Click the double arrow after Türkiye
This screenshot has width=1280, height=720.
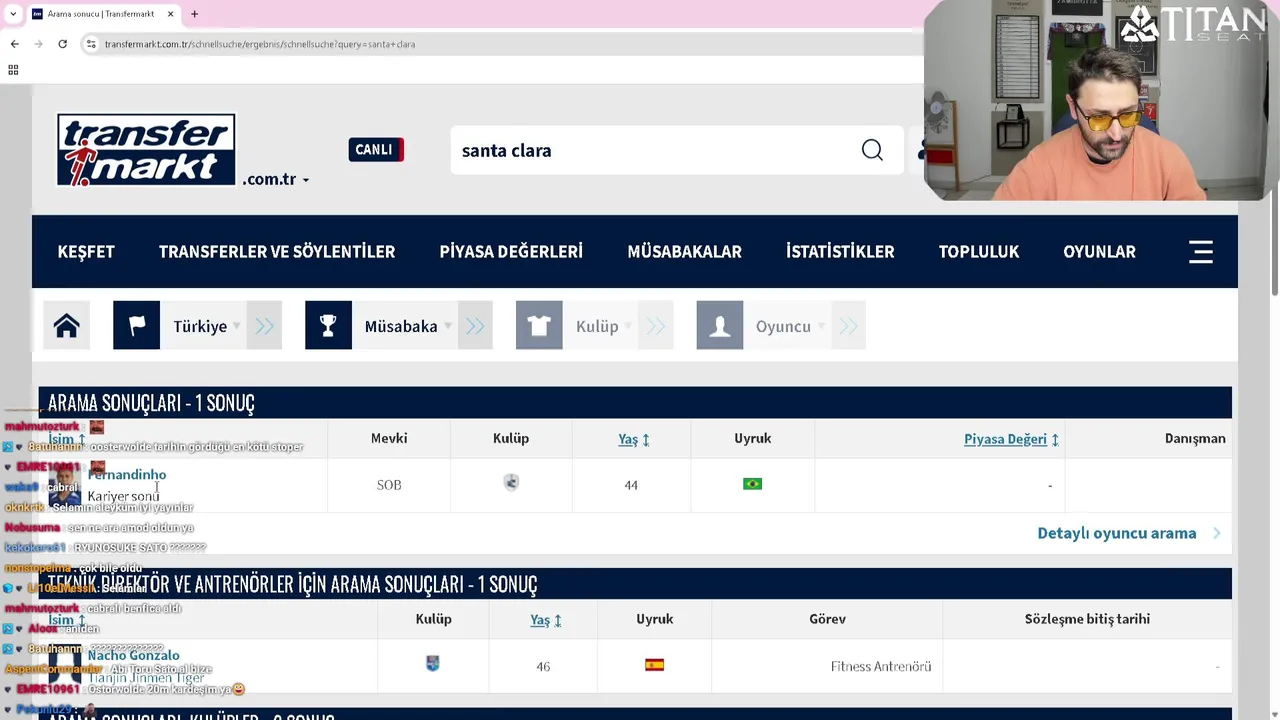click(264, 326)
